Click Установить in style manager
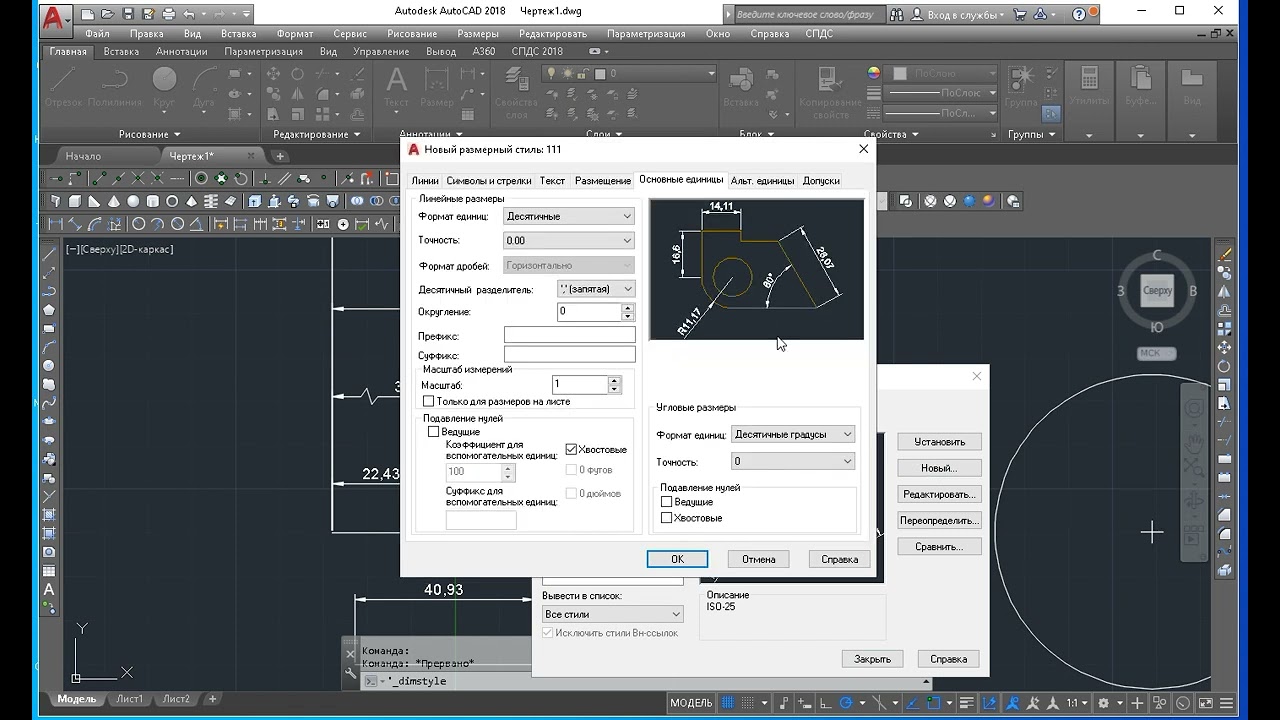The image size is (1280, 720). tap(939, 442)
